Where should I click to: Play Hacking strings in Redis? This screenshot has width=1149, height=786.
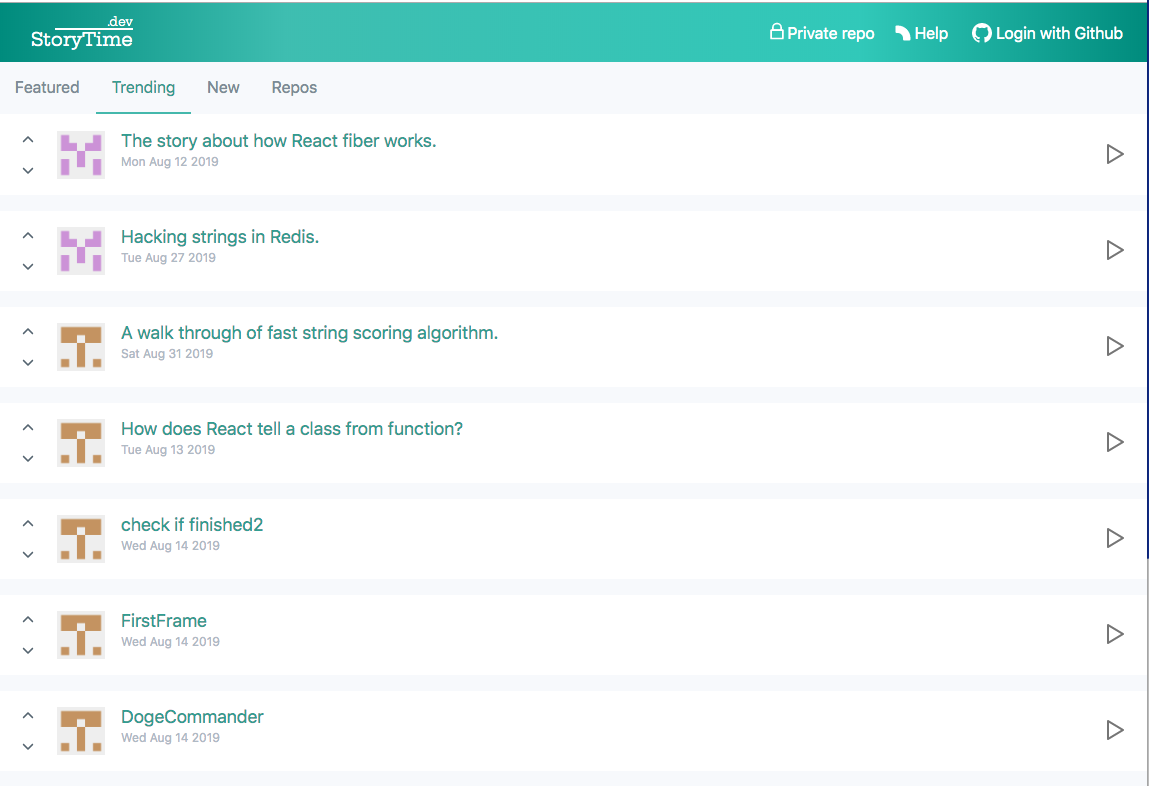[1115, 250]
